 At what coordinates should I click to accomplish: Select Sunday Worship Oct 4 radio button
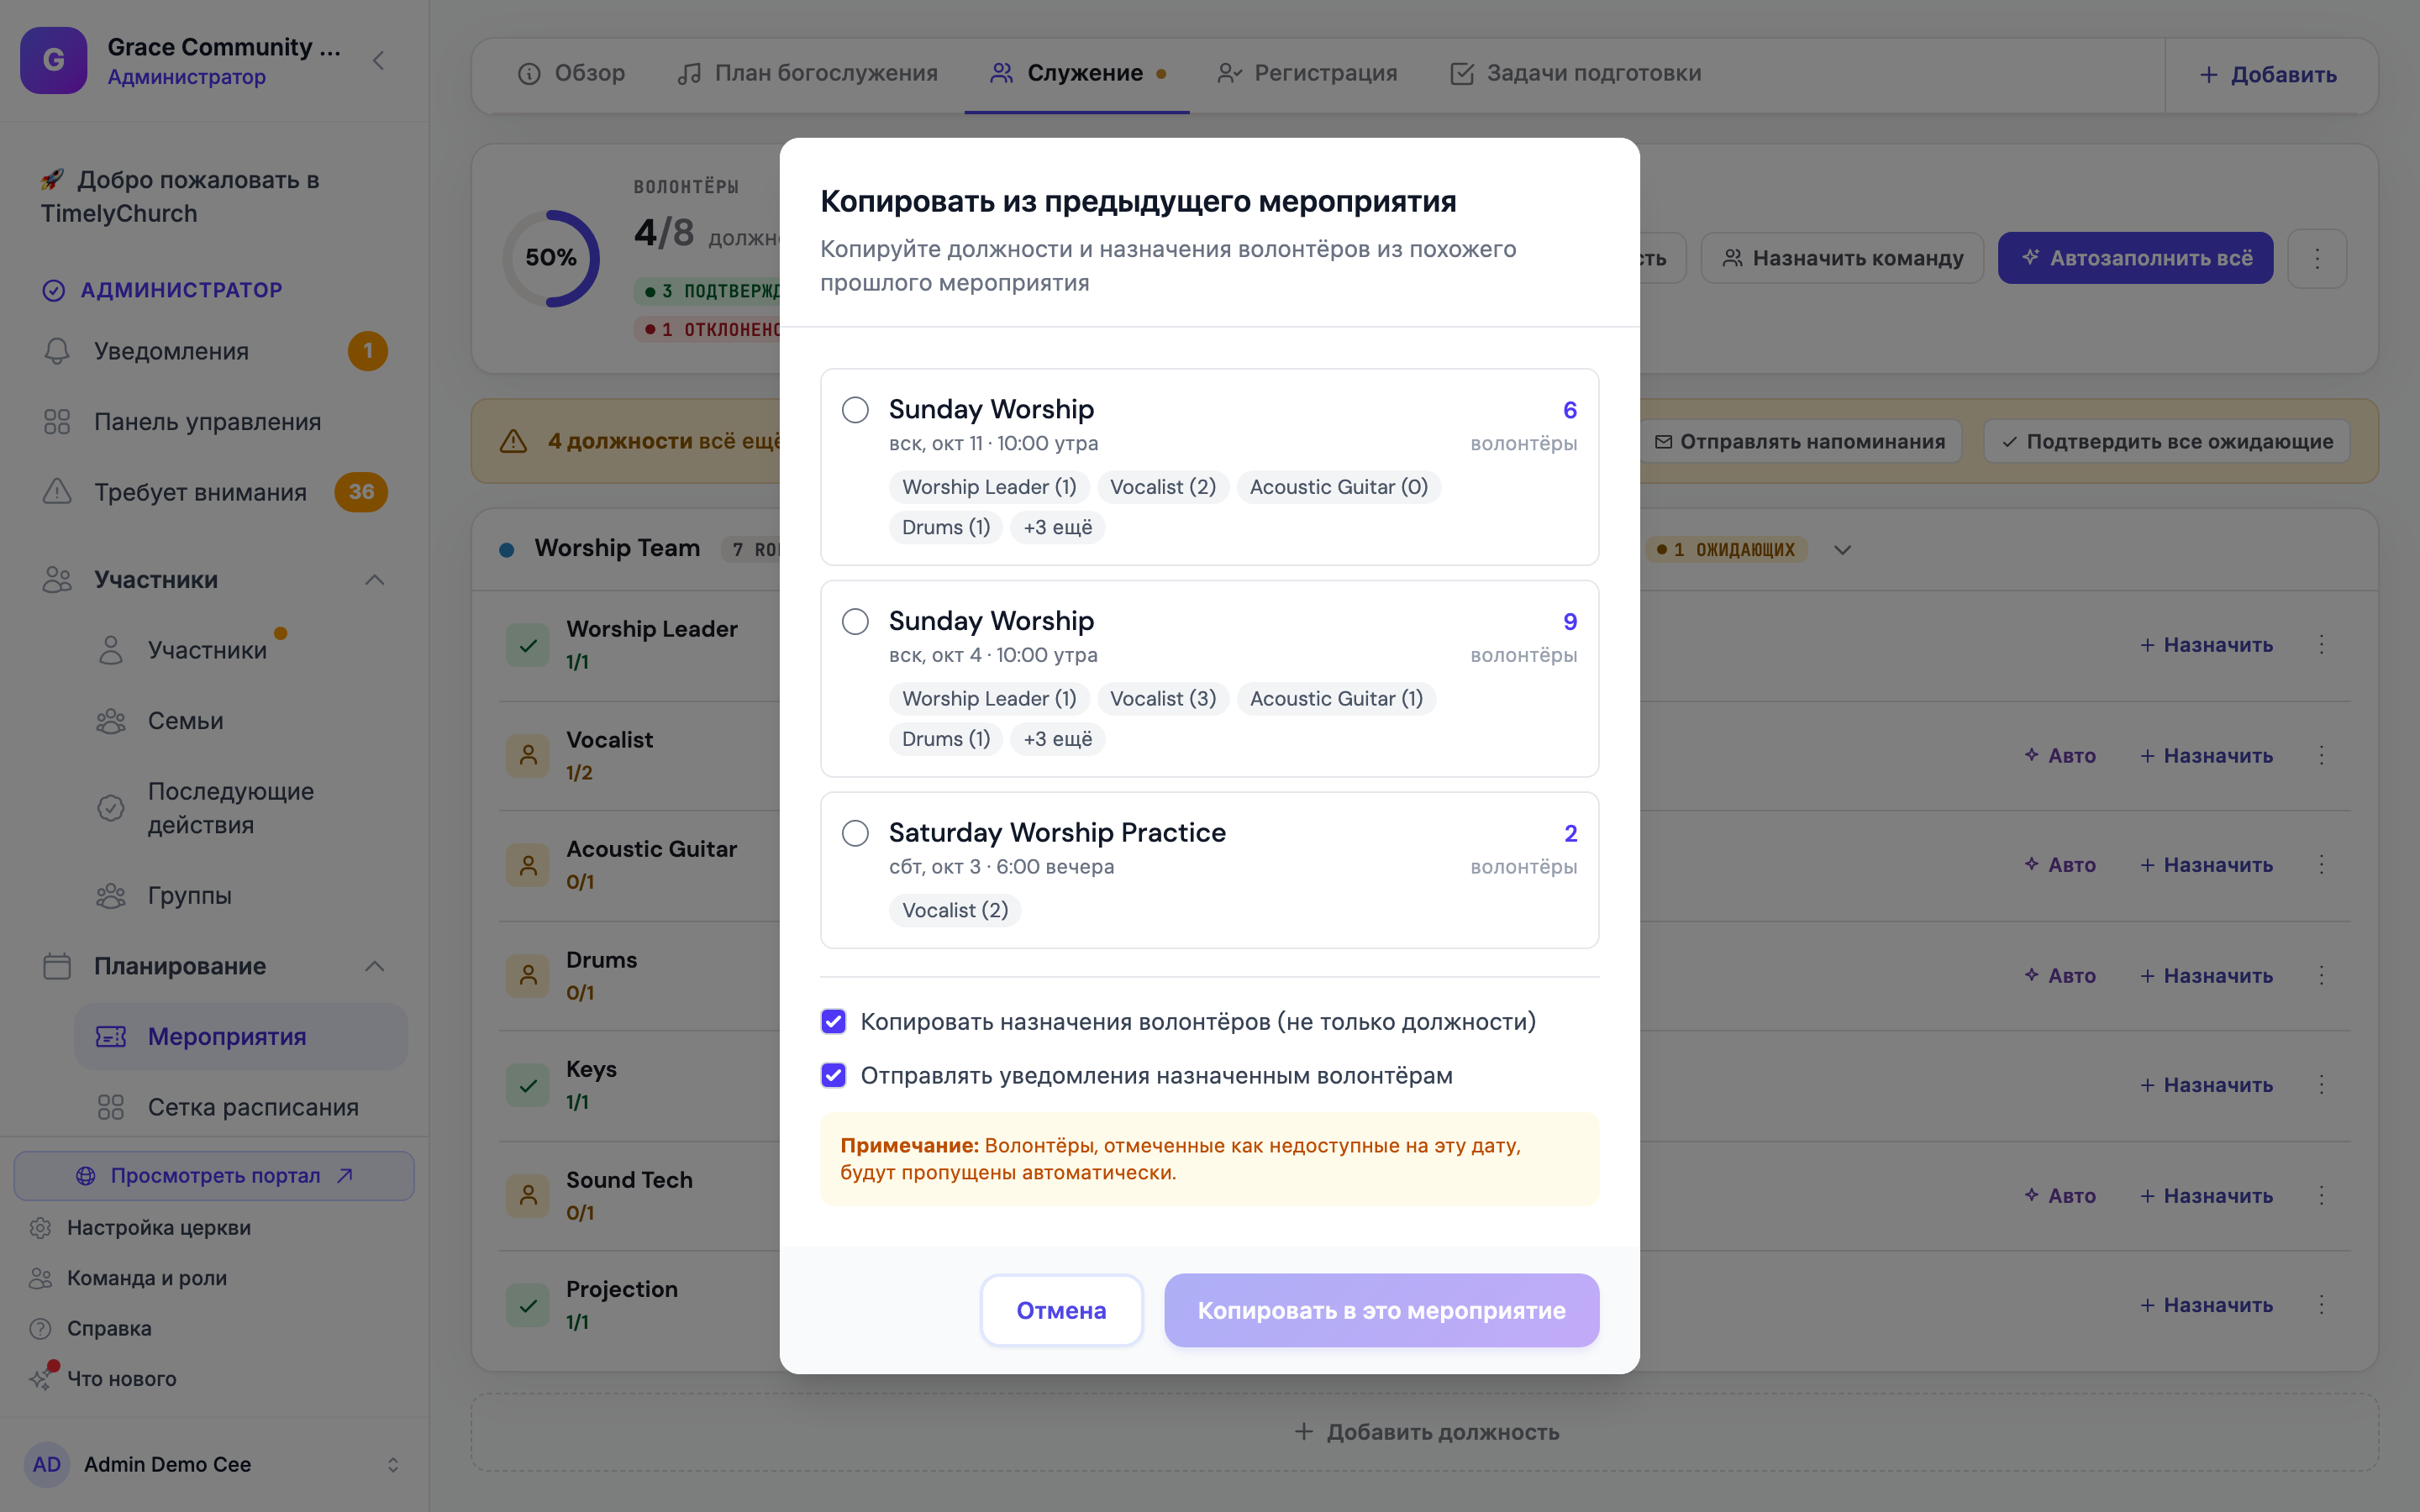(855, 621)
